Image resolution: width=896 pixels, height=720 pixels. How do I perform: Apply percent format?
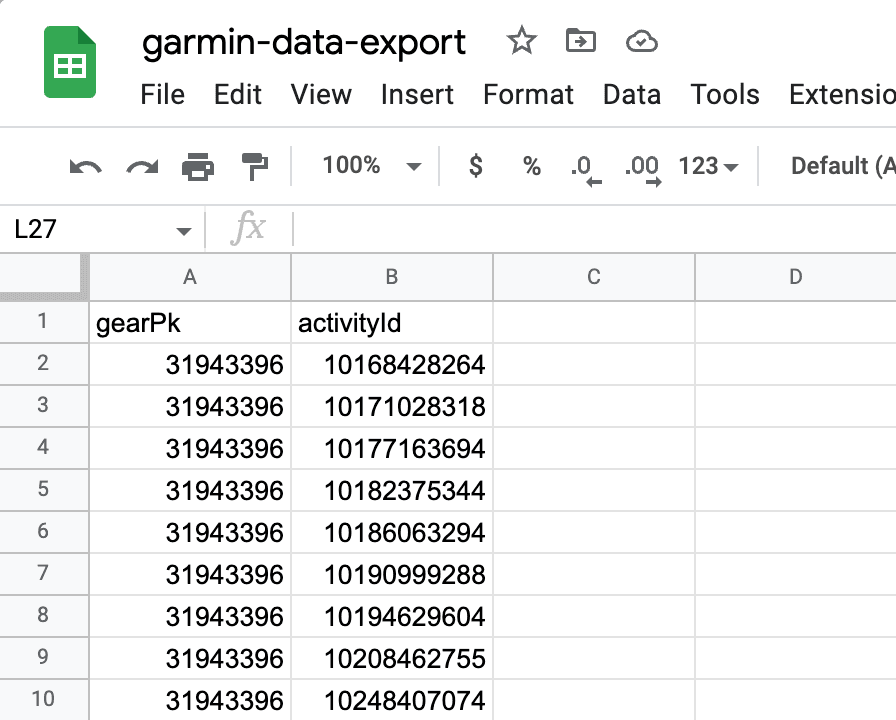tap(532, 166)
